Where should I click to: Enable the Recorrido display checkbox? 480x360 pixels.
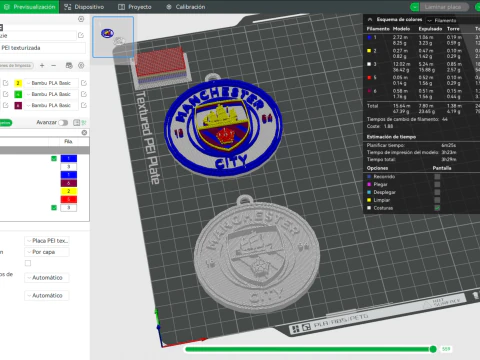click(437, 177)
